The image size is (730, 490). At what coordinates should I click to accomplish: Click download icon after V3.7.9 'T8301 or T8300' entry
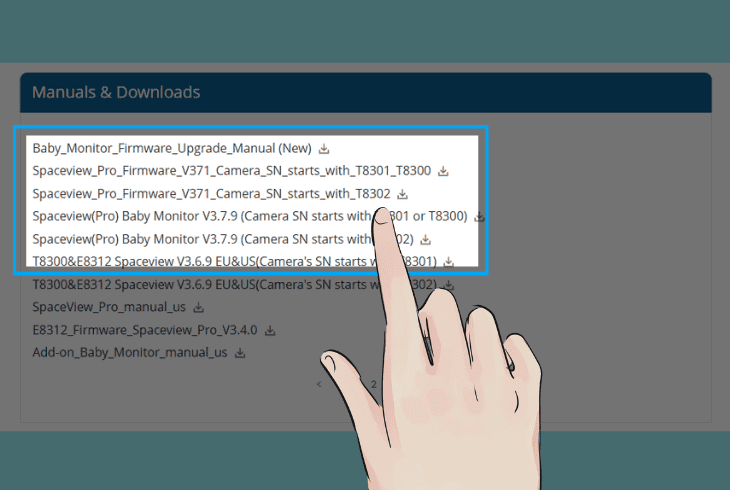[x=480, y=217]
